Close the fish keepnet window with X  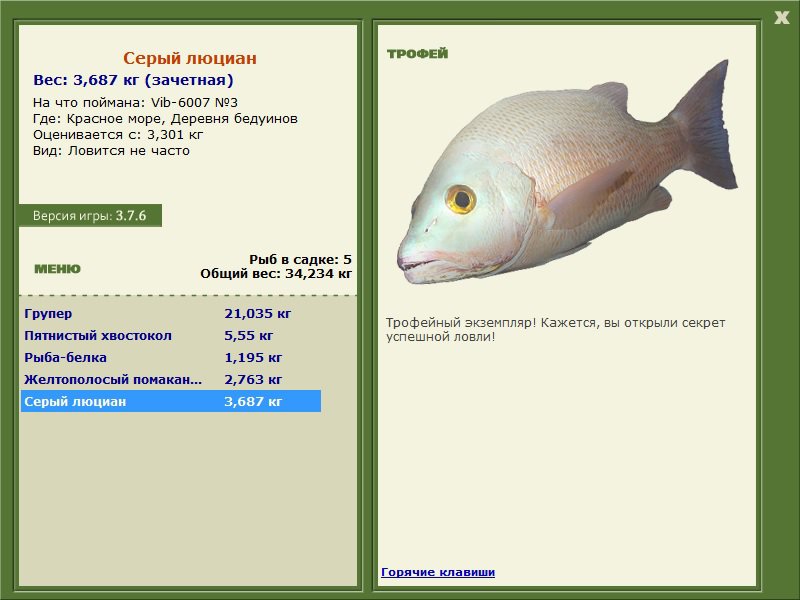(781, 17)
